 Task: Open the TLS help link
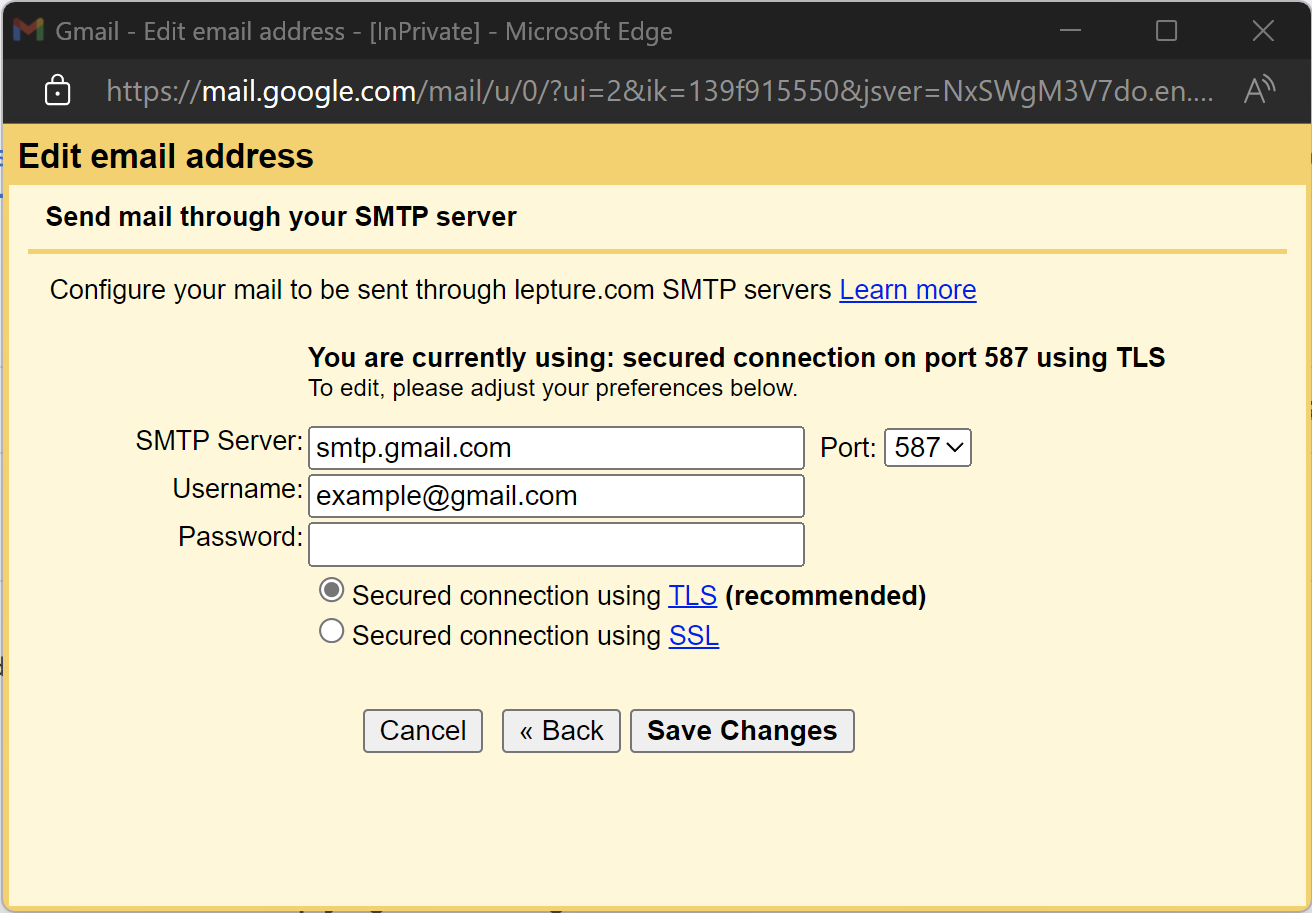click(693, 596)
